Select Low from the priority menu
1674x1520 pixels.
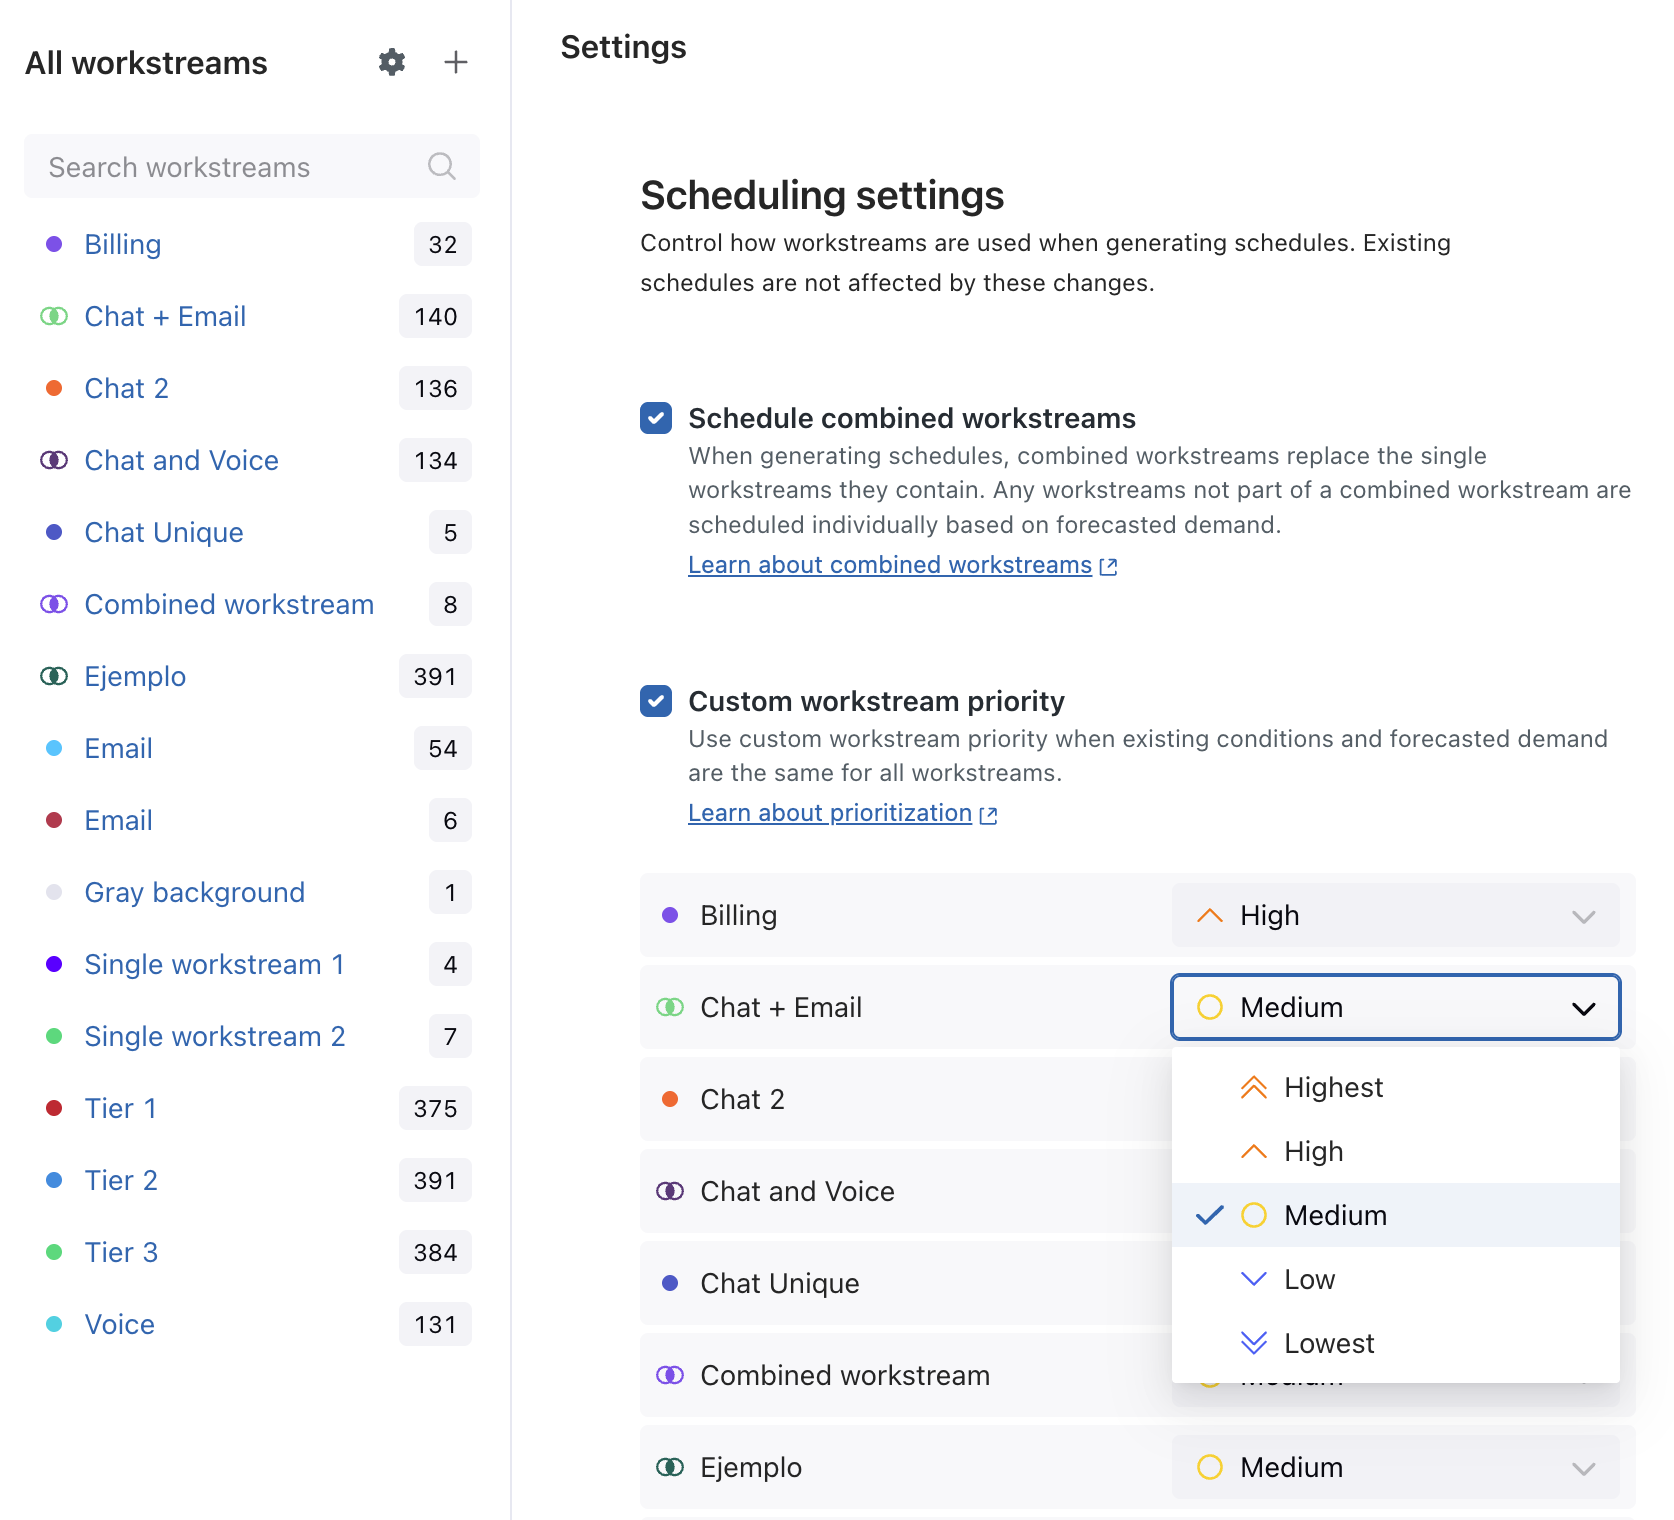pyautogui.click(x=1309, y=1279)
